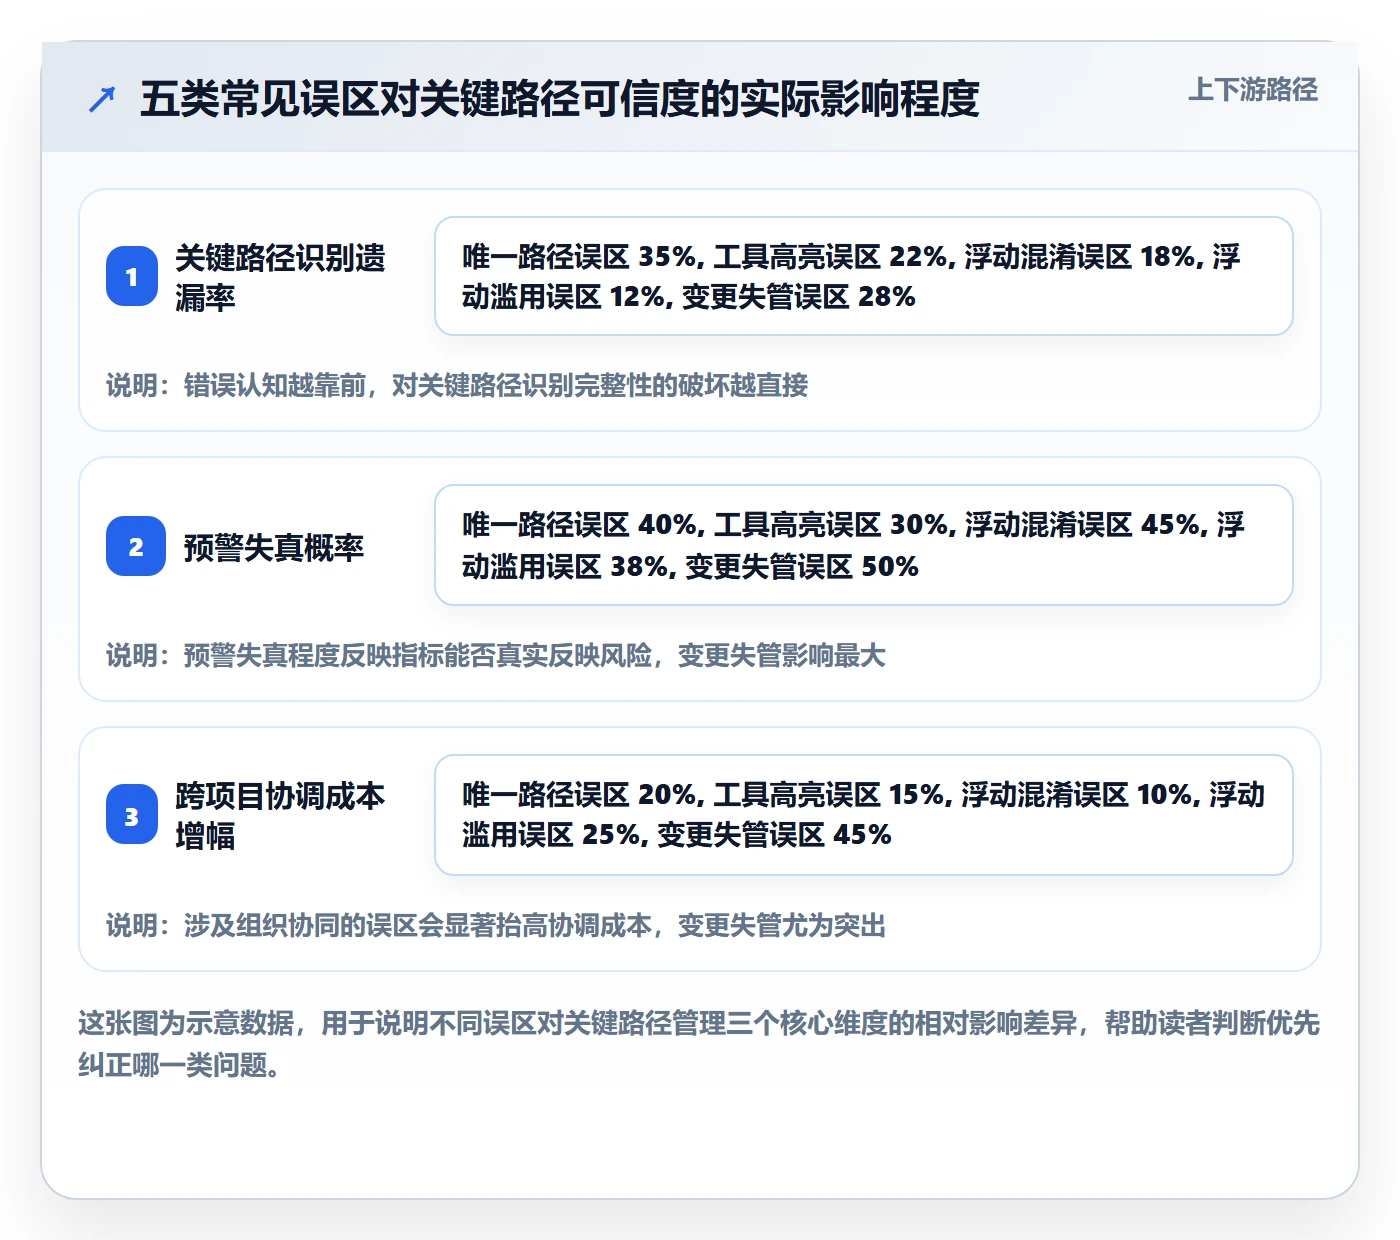
Task: Click the 预警失真概率 label
Action: 274,548
